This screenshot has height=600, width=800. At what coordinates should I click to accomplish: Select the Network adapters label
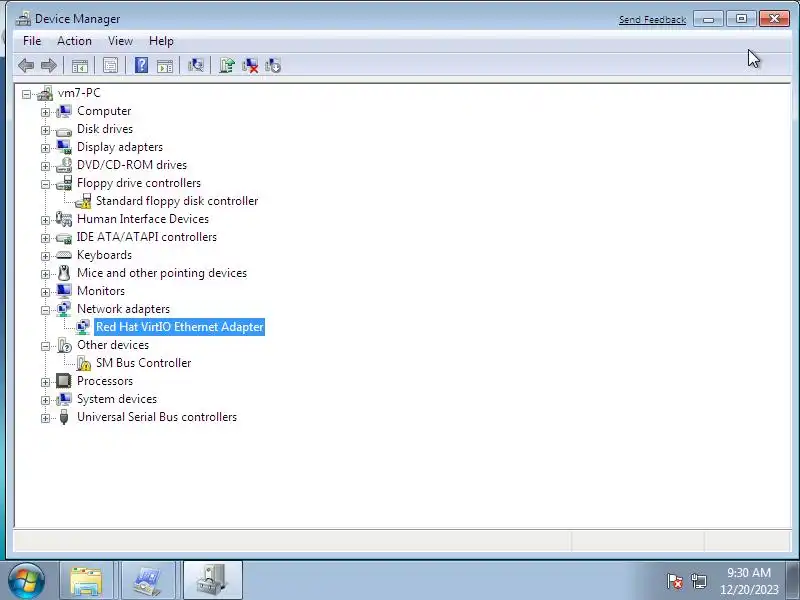click(123, 309)
